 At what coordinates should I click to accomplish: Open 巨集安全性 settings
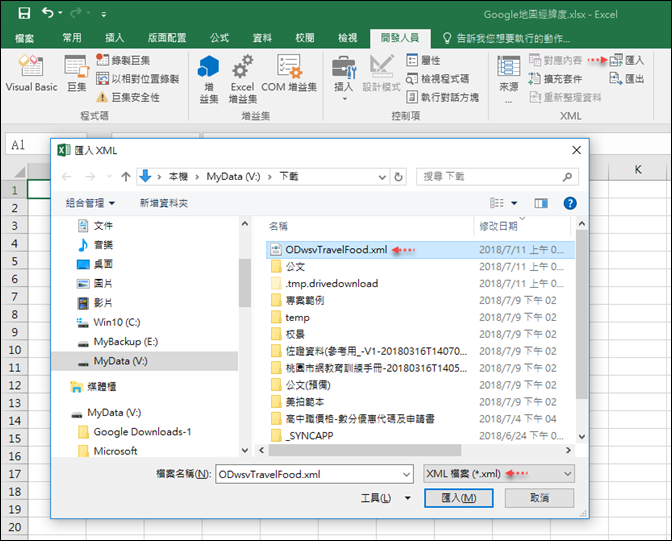tap(128, 97)
